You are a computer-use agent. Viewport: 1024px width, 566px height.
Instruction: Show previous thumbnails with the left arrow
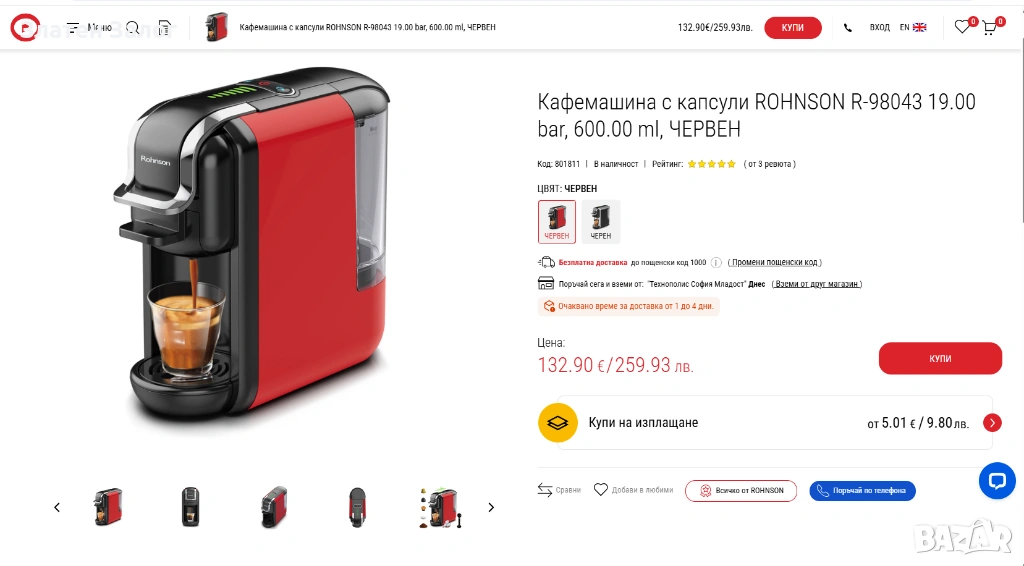pyautogui.click(x=57, y=507)
